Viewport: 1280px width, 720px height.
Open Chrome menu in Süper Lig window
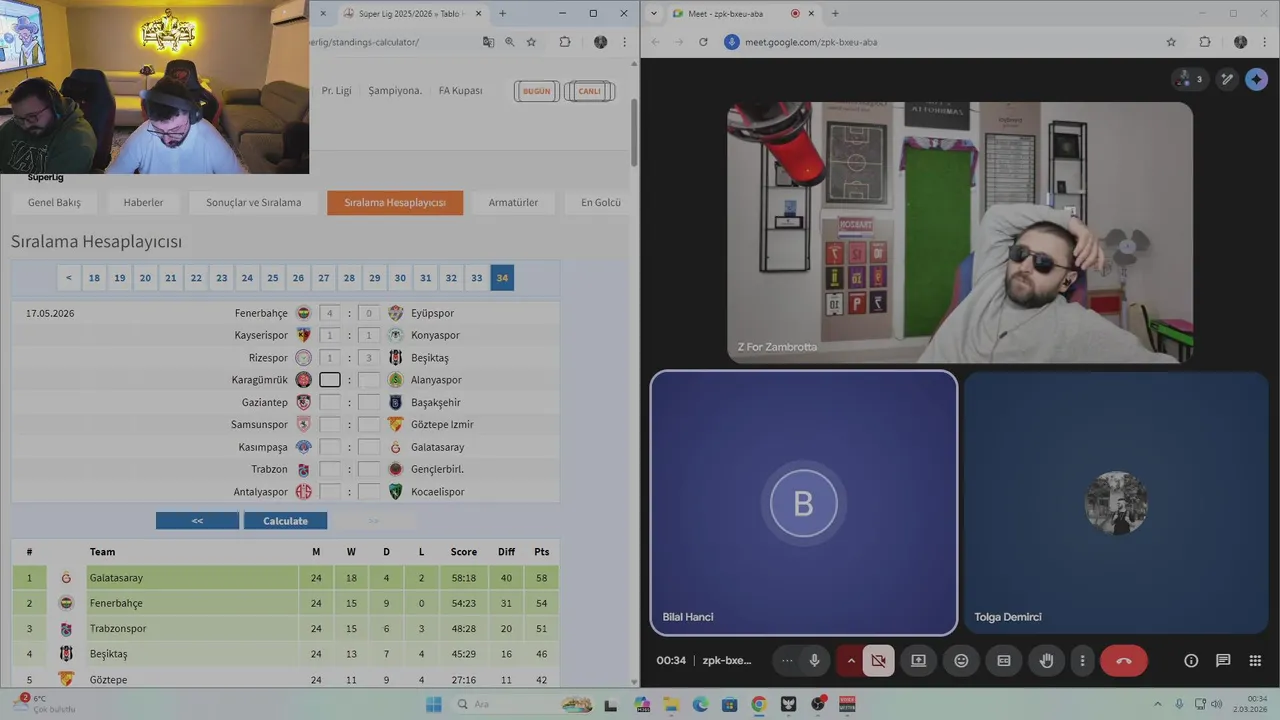[625, 42]
